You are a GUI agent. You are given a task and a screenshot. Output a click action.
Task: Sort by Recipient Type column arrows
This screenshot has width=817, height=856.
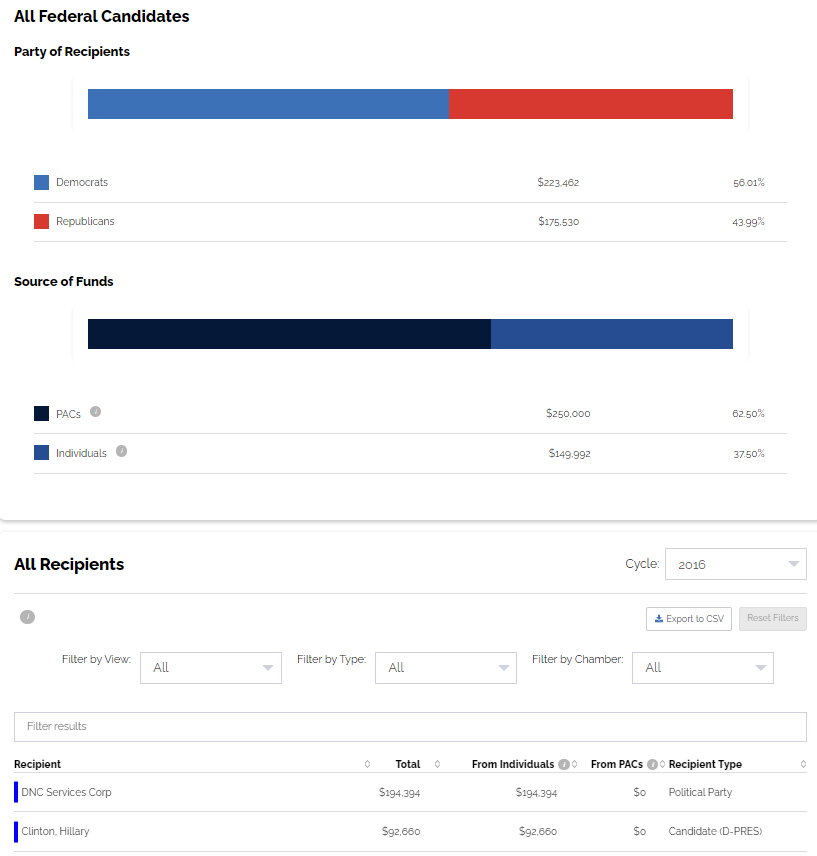point(803,765)
